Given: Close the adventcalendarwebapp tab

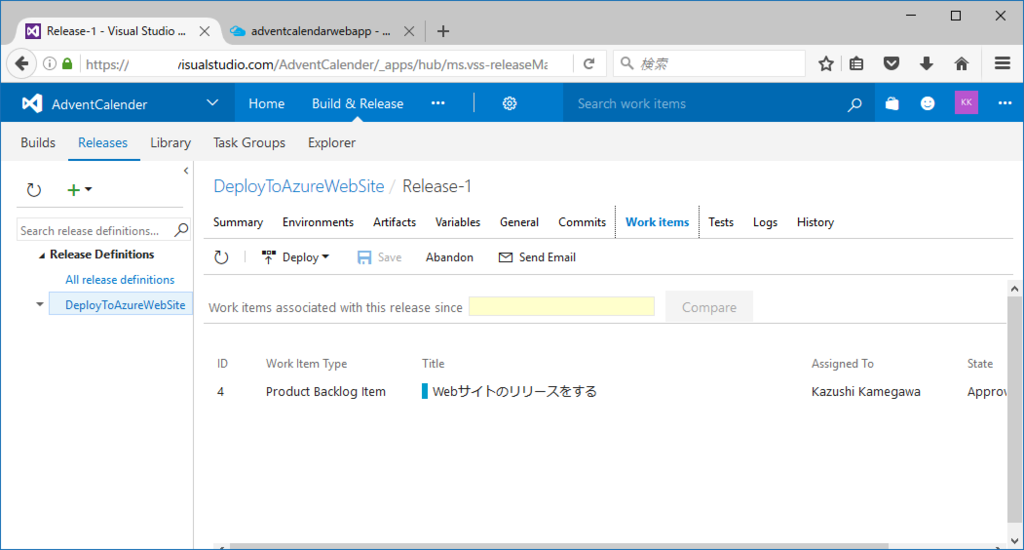Looking at the screenshot, I should click(409, 31).
